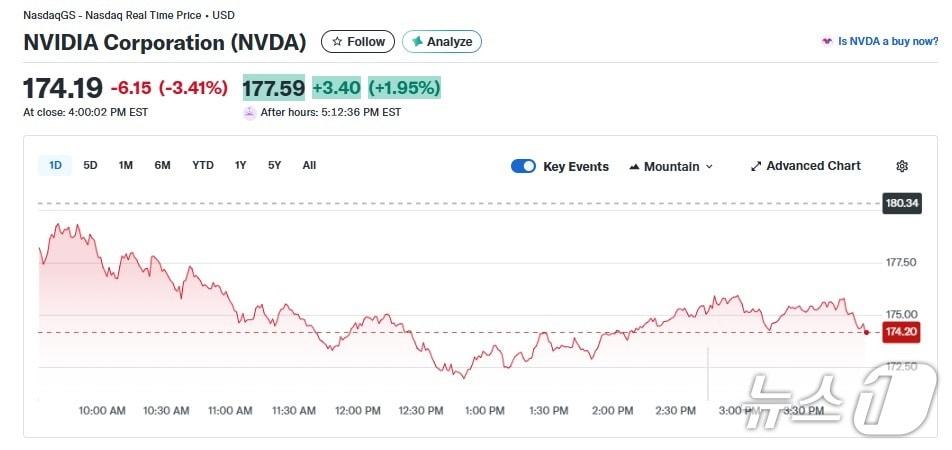Click the Mountain chart type icon

[634, 167]
